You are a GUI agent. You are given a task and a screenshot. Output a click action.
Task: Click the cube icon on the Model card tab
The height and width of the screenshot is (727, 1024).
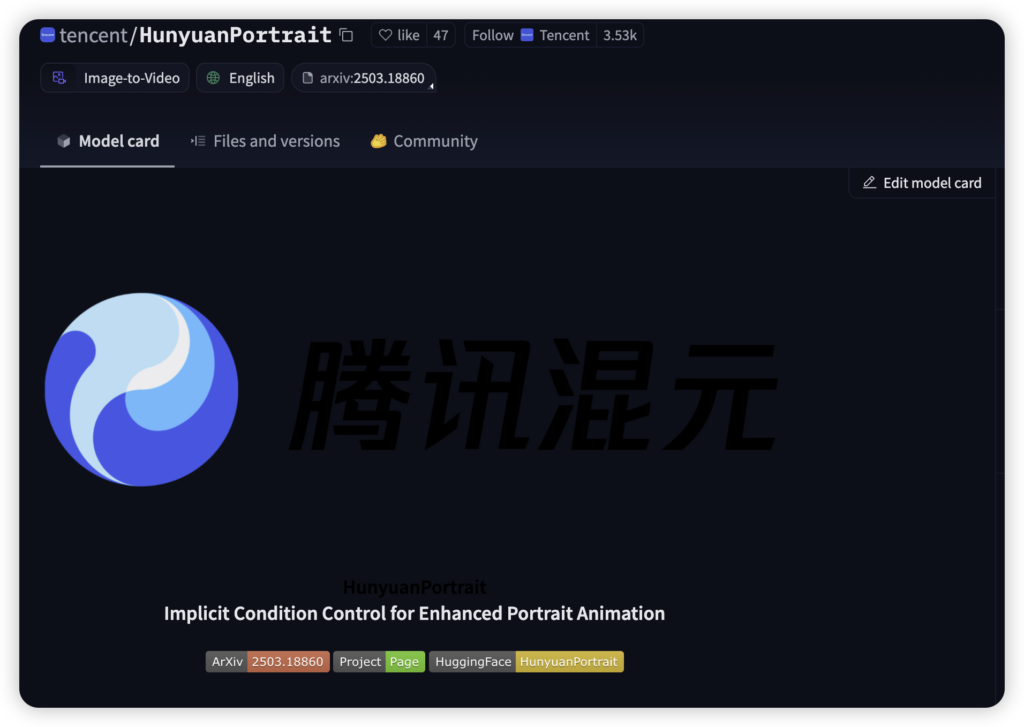pos(64,141)
